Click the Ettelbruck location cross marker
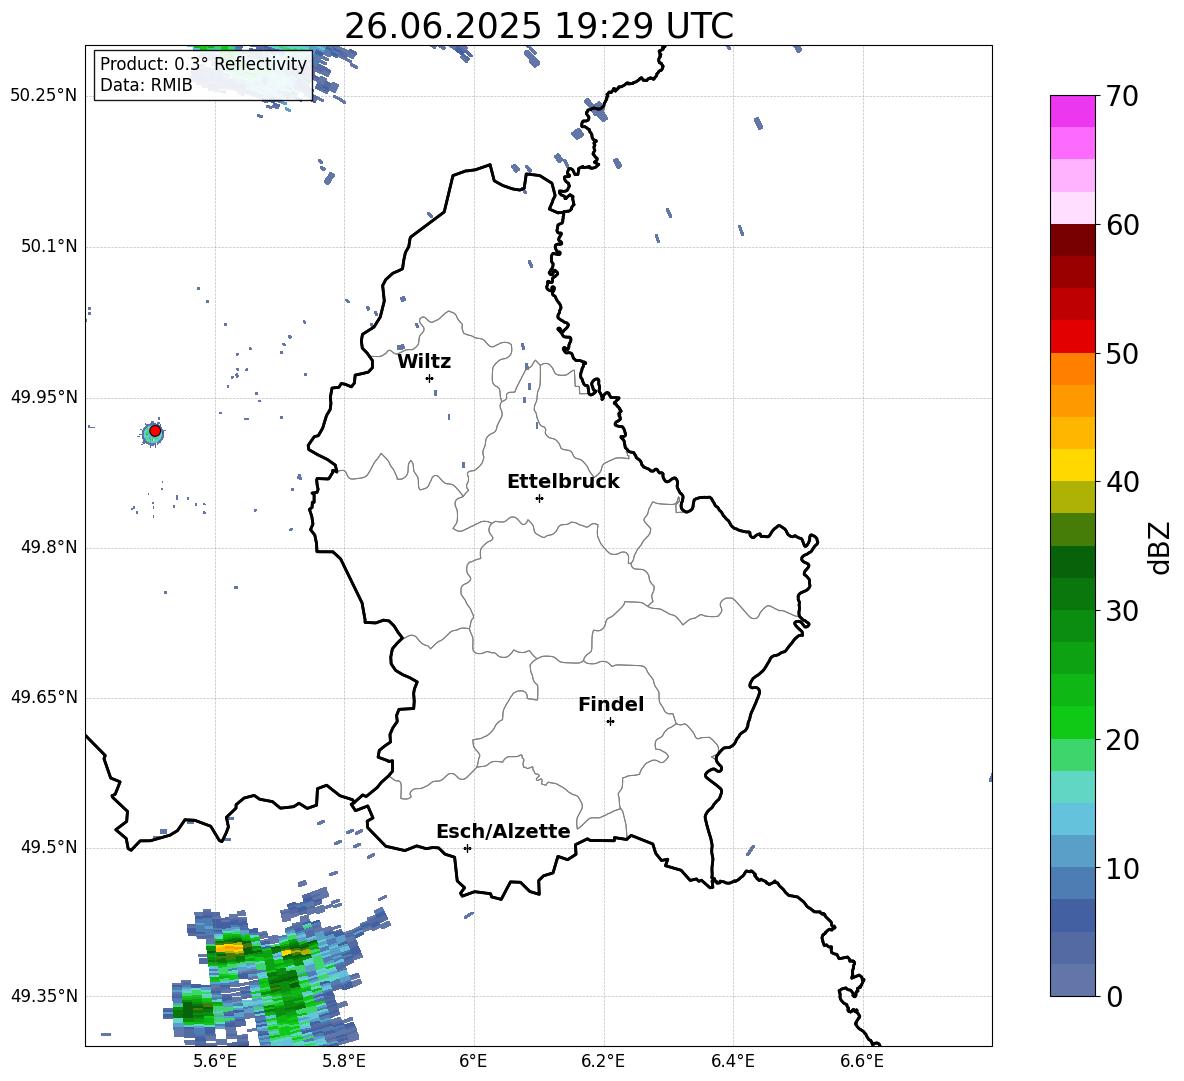The image size is (1184, 1081). point(539,498)
